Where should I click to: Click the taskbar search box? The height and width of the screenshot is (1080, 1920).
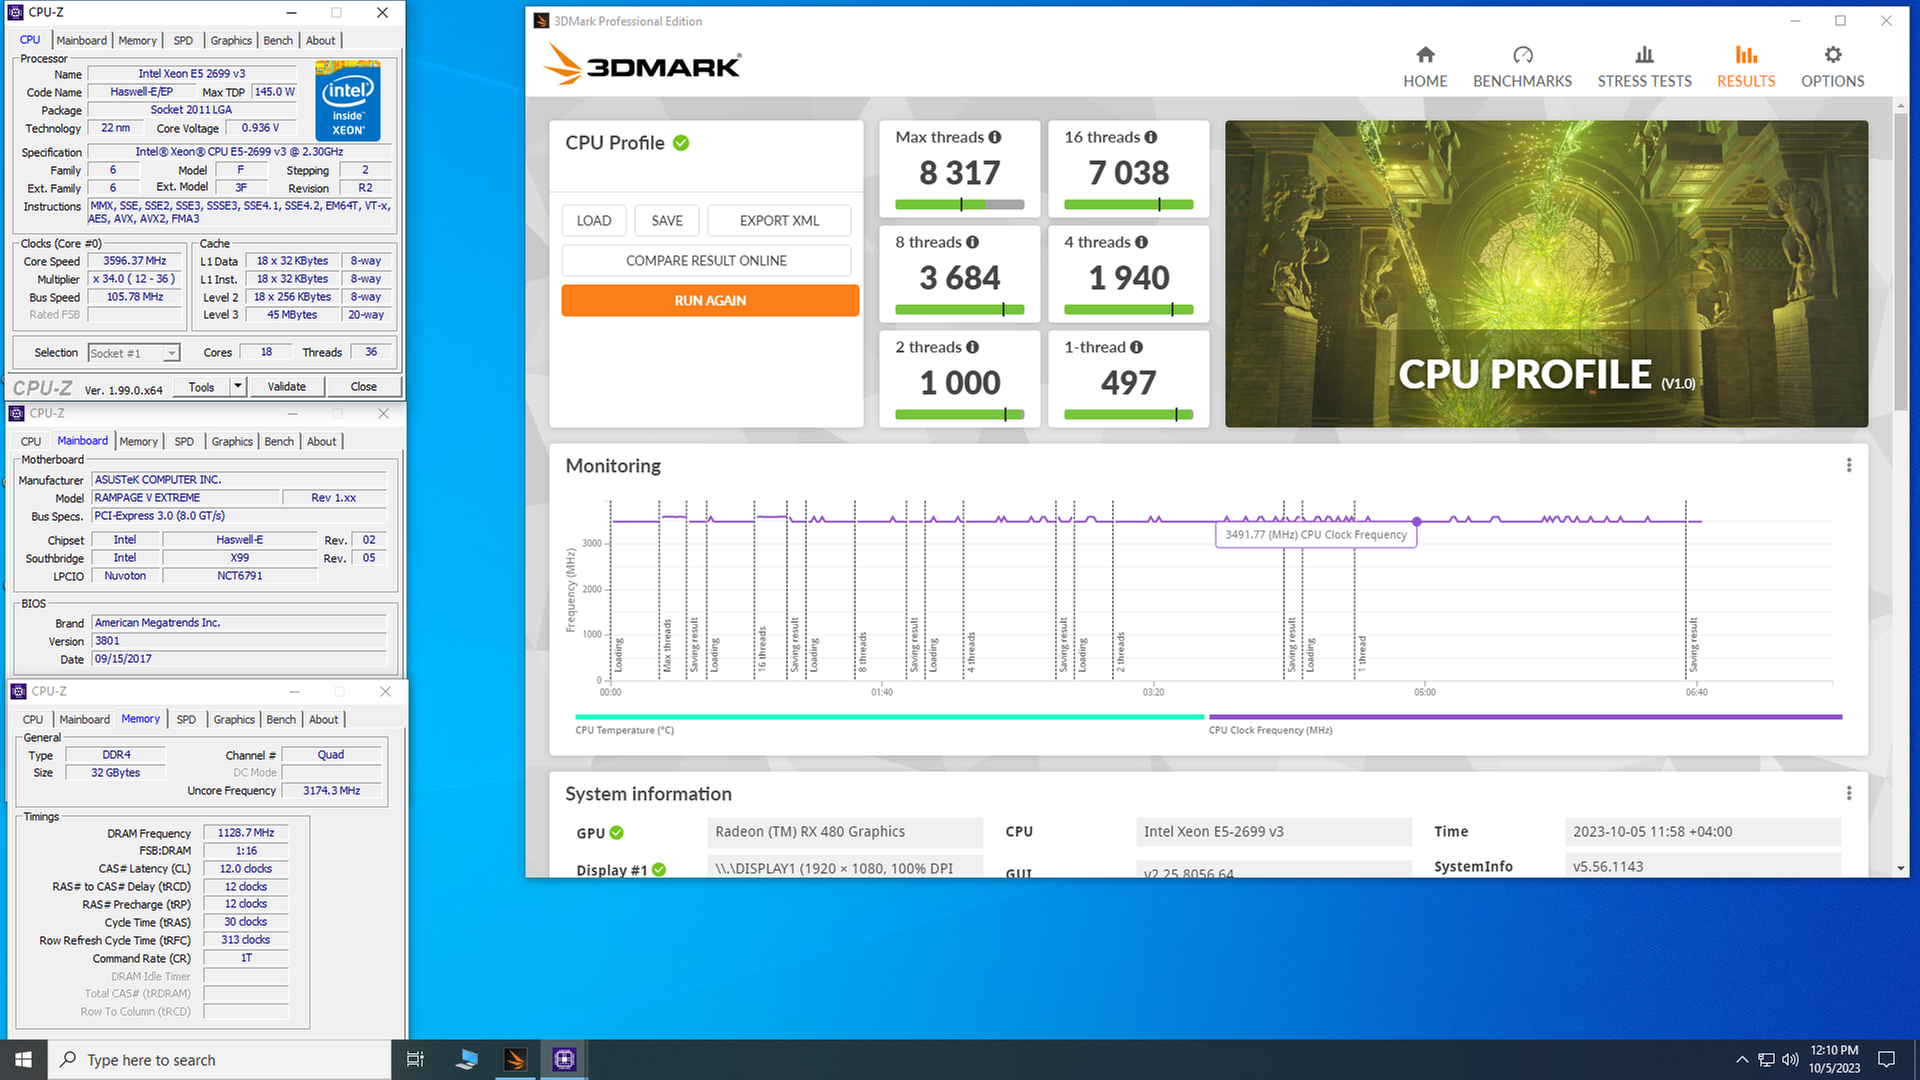tap(219, 1059)
